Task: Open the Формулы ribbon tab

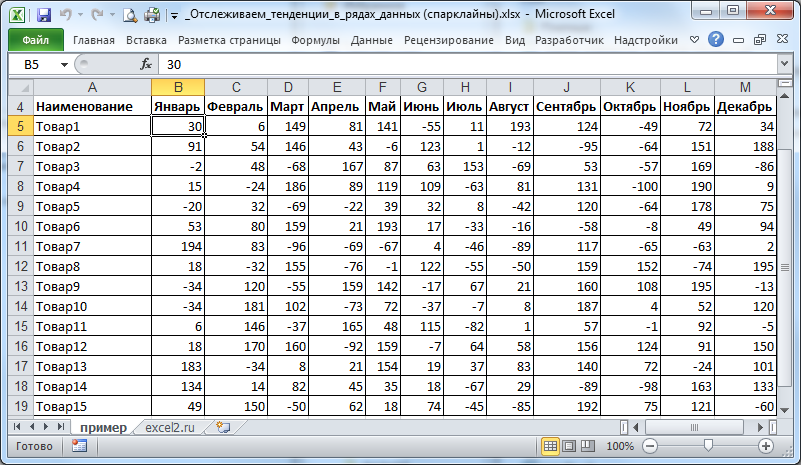Action: pos(315,41)
